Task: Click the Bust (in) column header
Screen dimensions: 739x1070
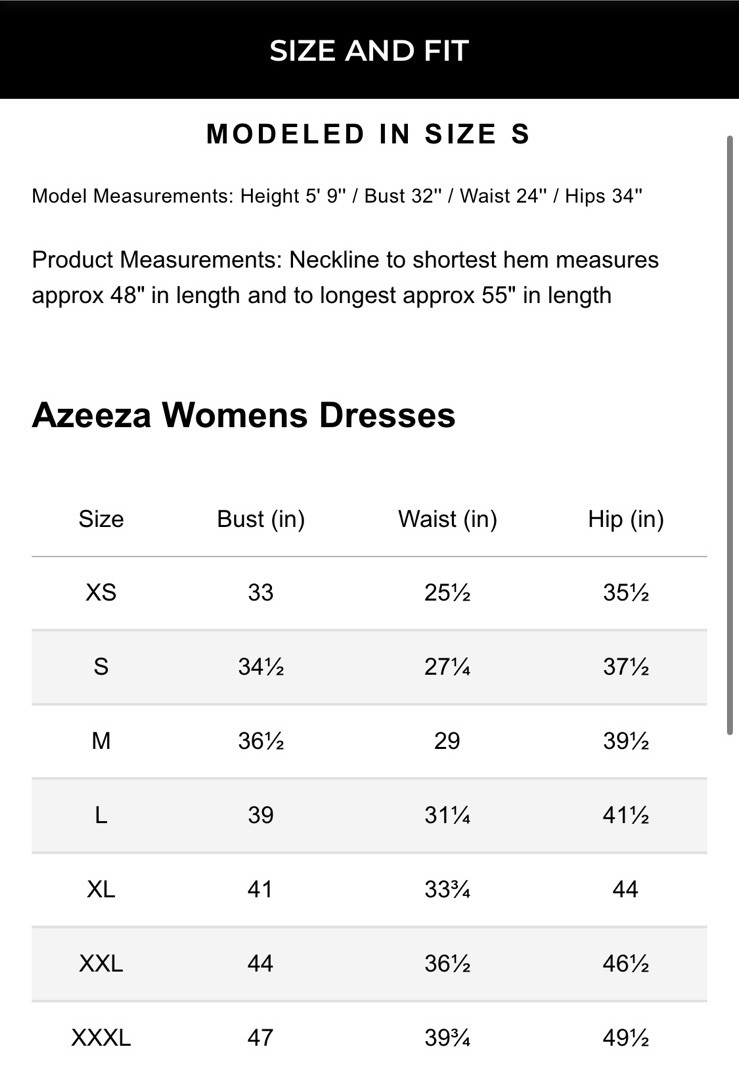Action: [x=261, y=519]
